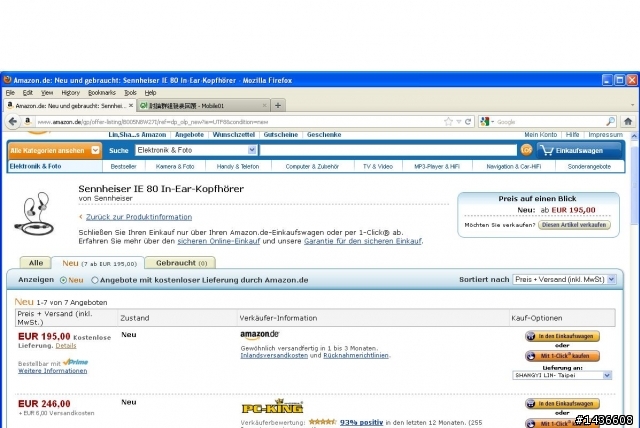This screenshot has width=640, height=428.
Task: Open Mein Konto link
Action: point(540,135)
